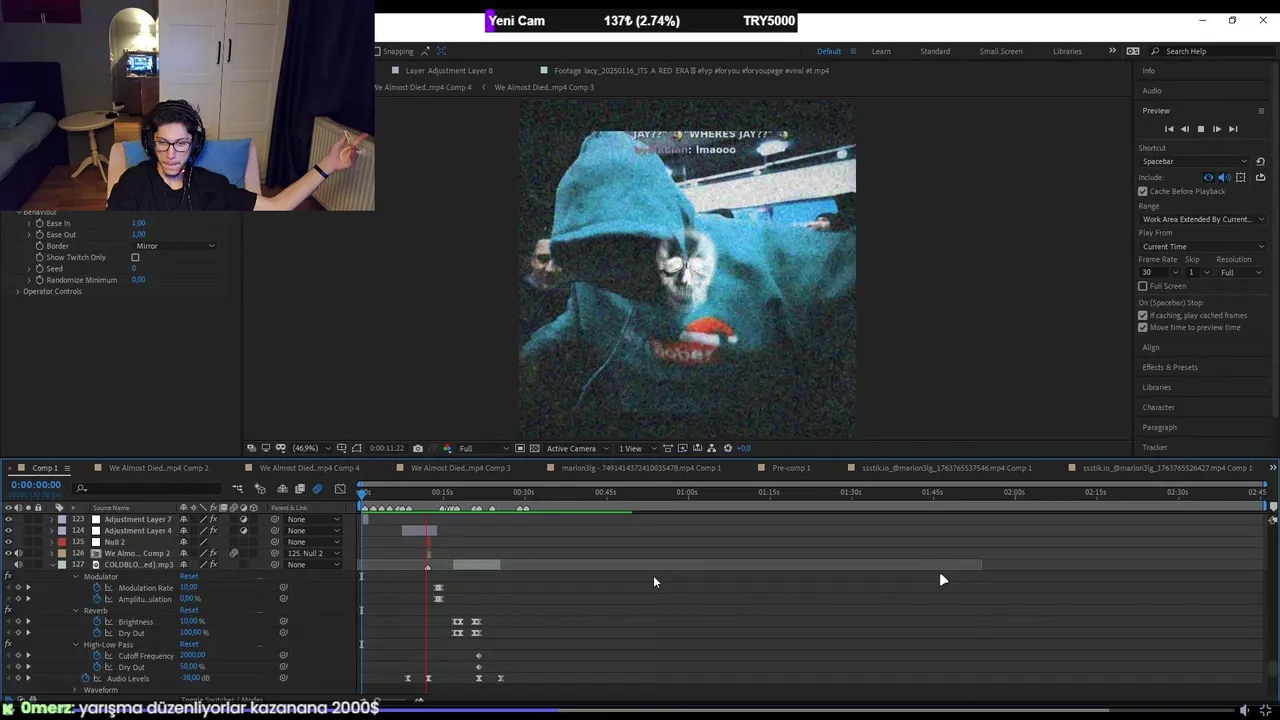Uncheck Move time to preview time
The image size is (1280, 720).
[1143, 327]
